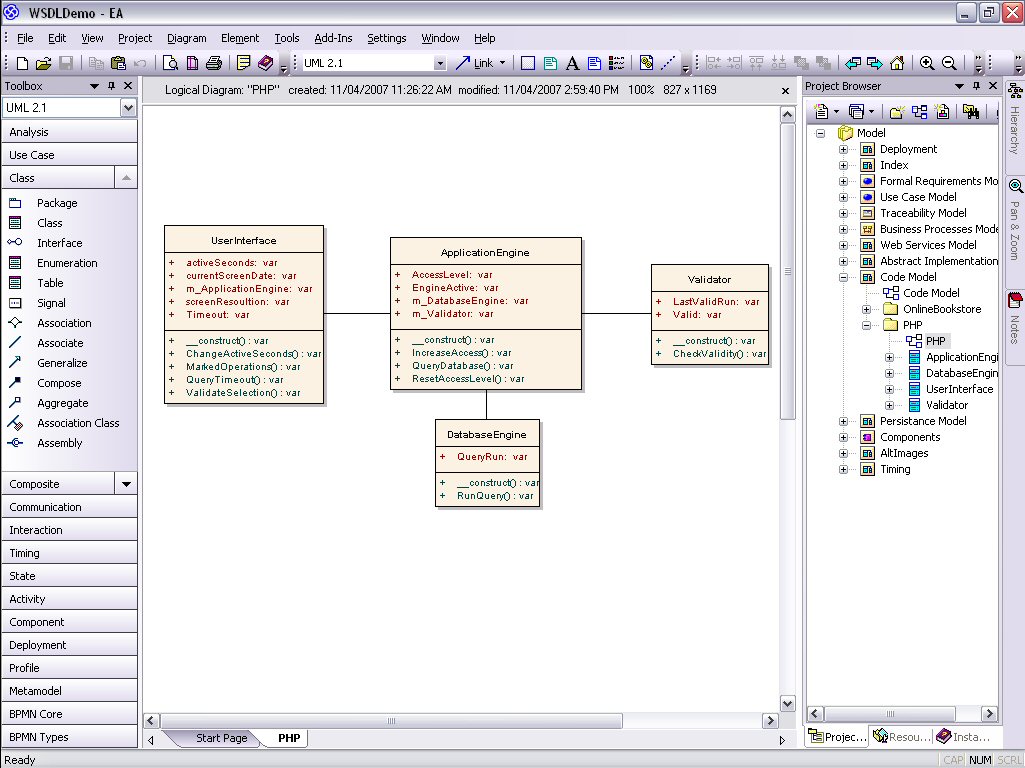
Task: Open the Communication toolbox category
Action: click(69, 507)
